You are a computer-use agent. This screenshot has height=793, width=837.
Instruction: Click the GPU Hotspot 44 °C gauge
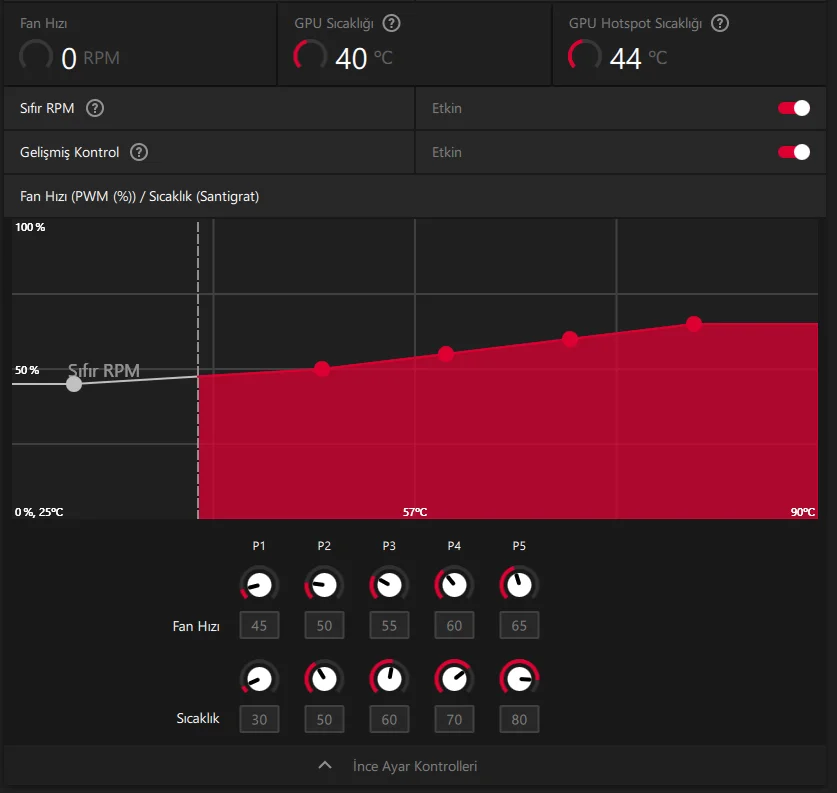pos(585,56)
